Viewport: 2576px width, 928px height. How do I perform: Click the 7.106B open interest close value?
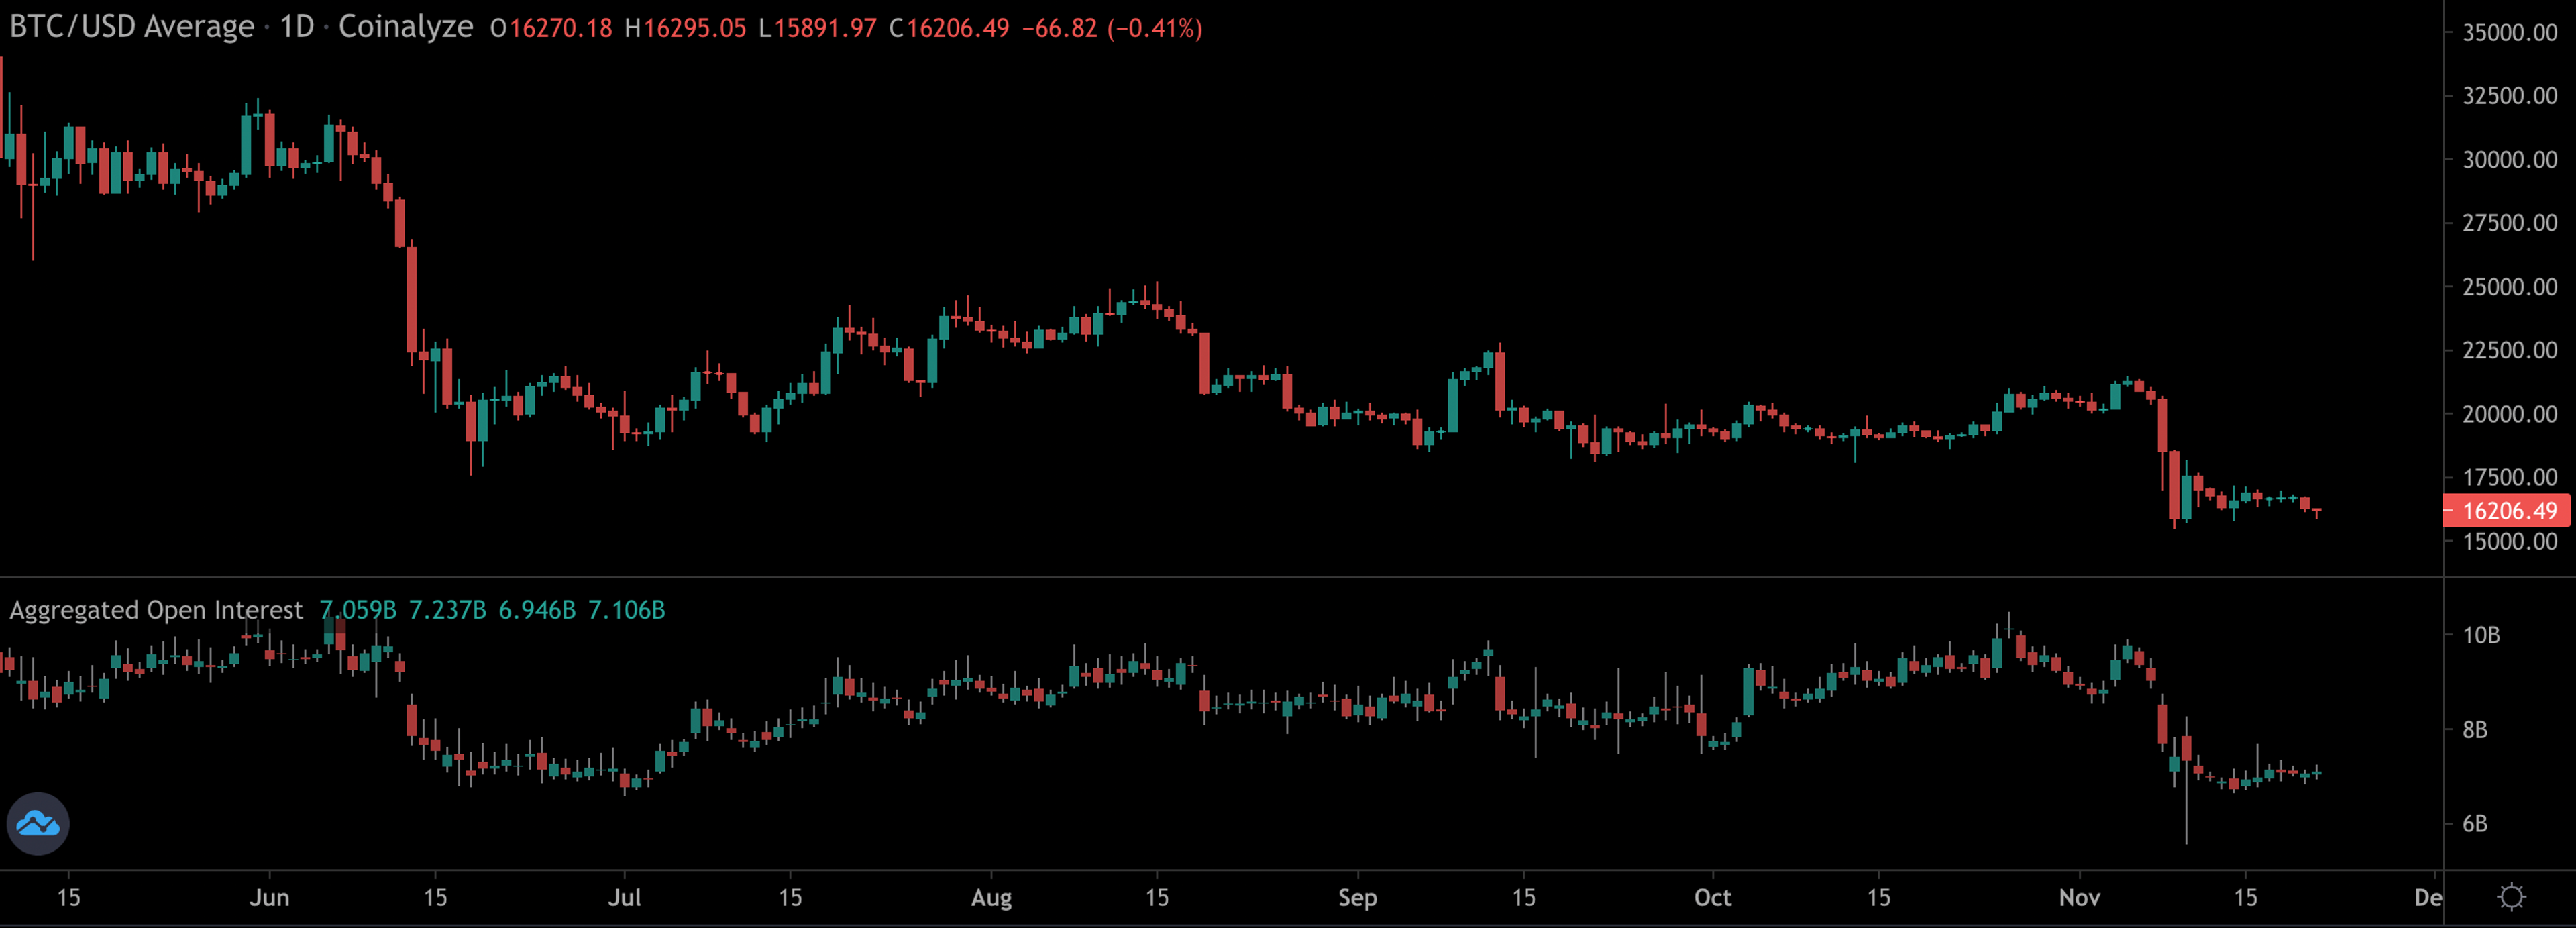pyautogui.click(x=626, y=610)
